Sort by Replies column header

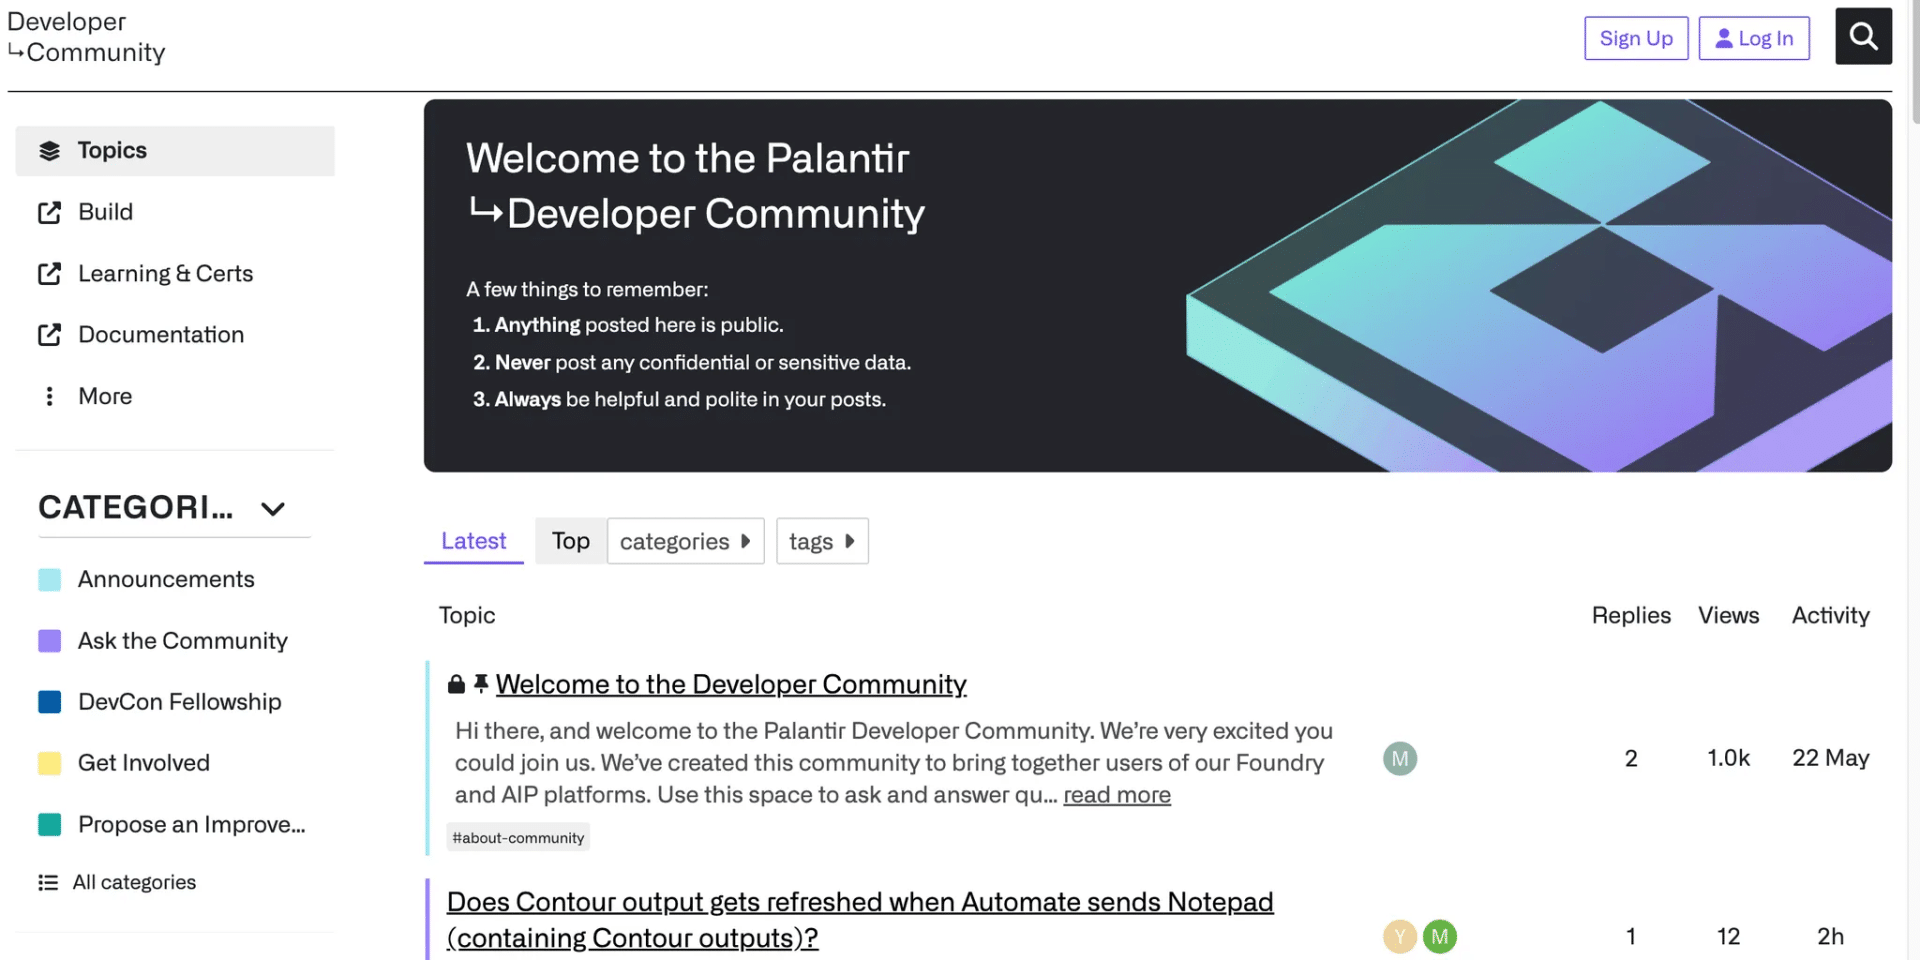coord(1631,616)
